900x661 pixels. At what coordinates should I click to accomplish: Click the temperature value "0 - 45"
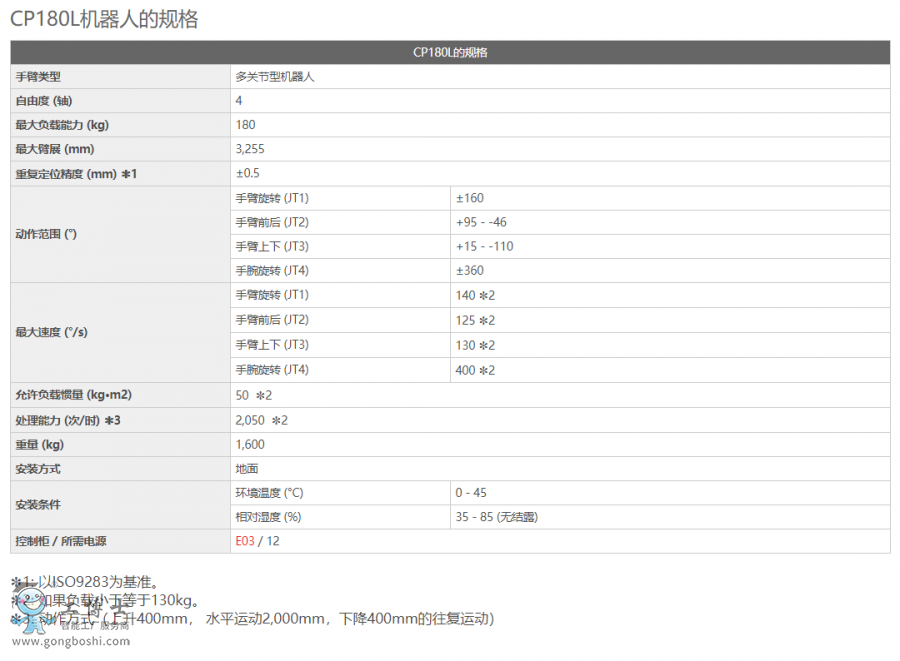tap(471, 493)
